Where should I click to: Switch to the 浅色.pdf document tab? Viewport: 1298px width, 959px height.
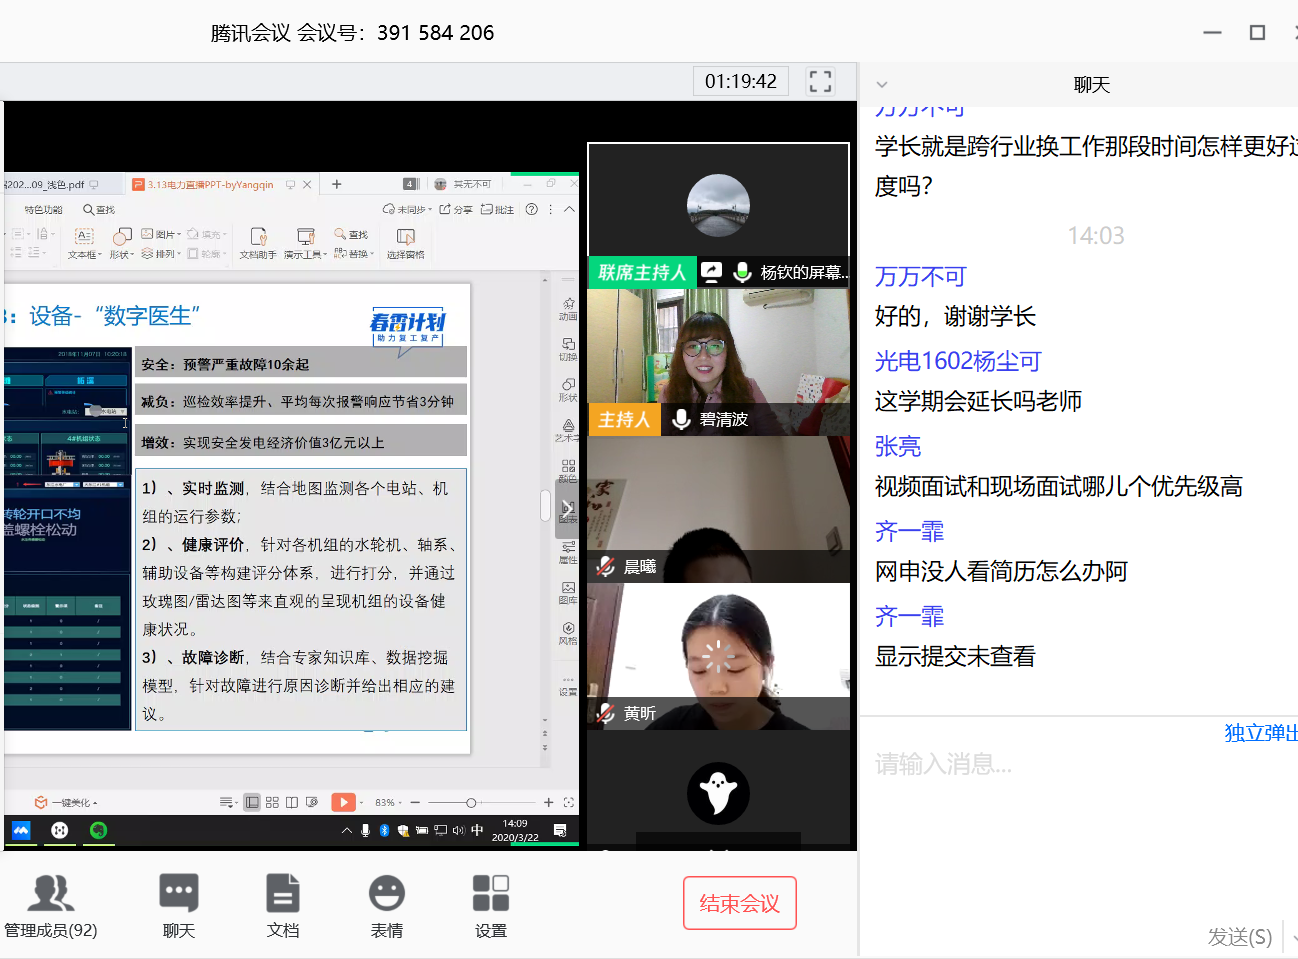tap(50, 184)
